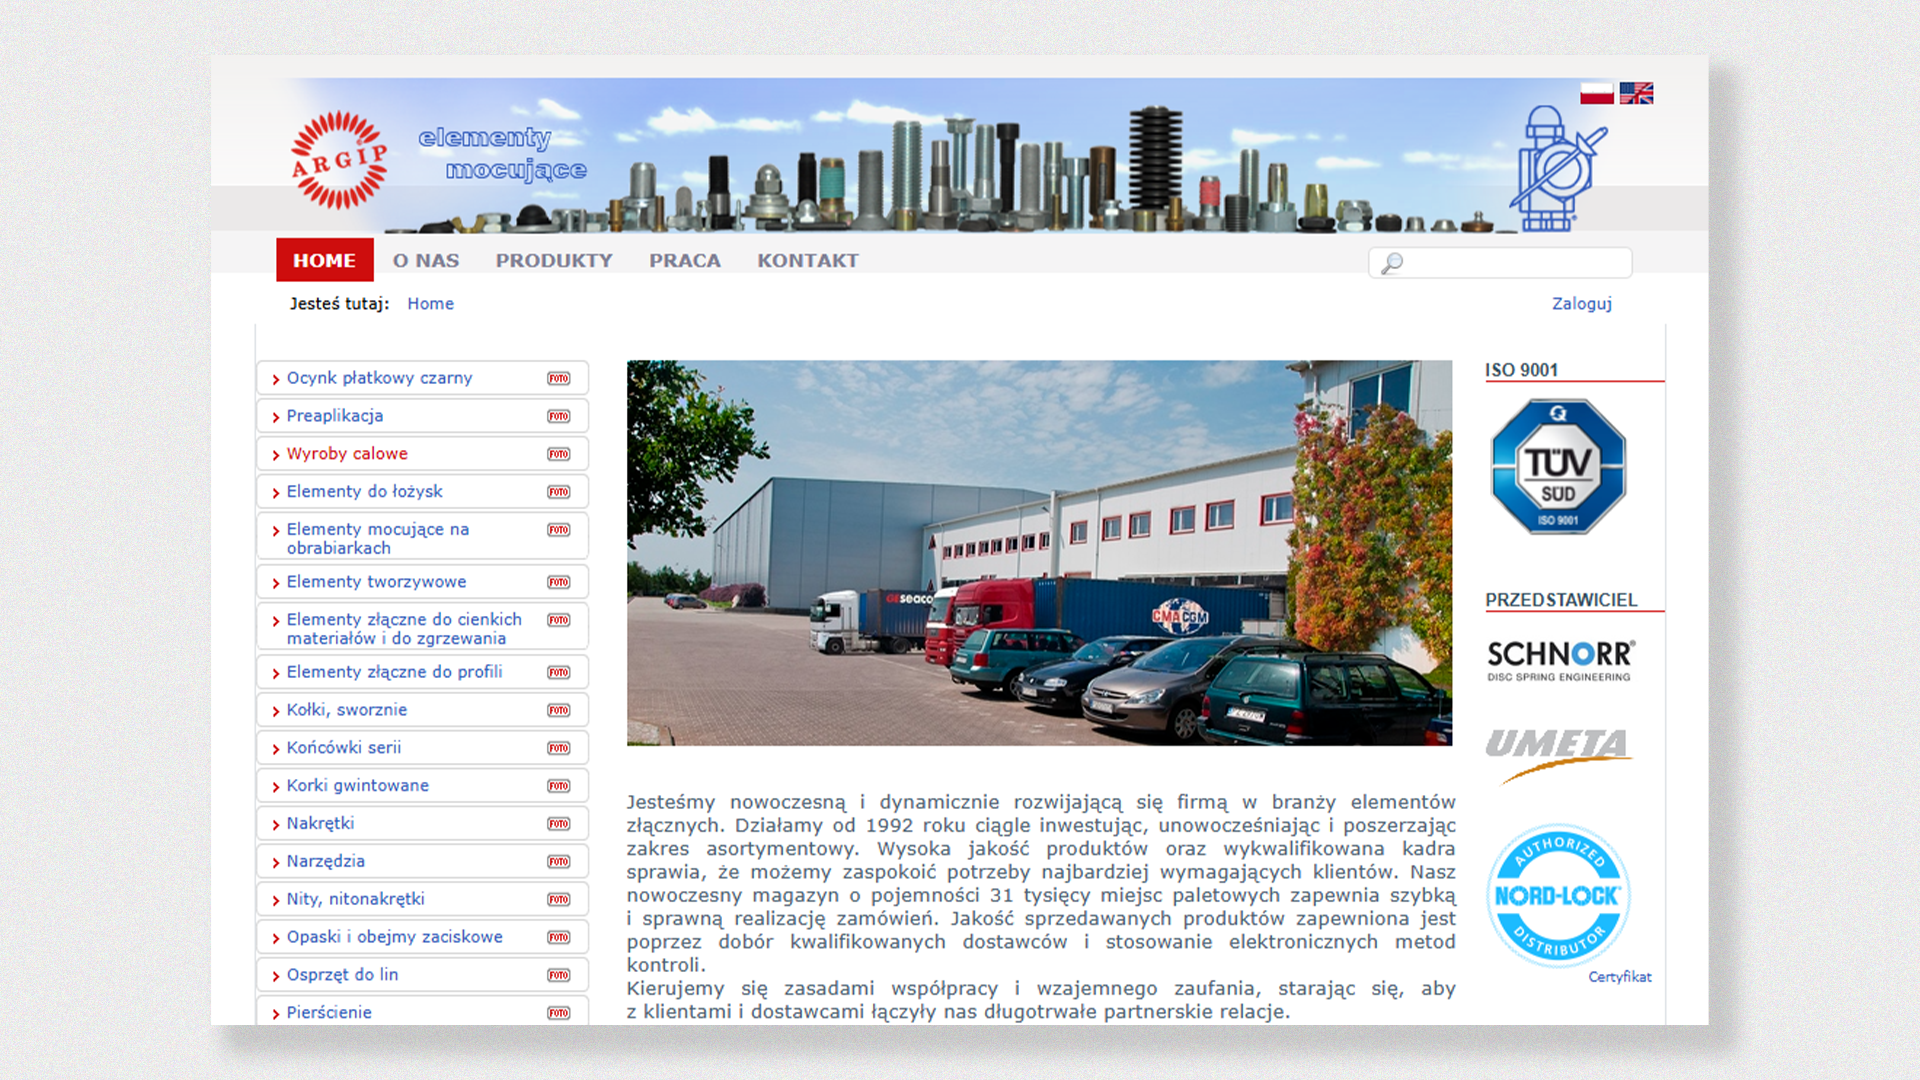Click the warehouse building photo

tap(1039, 552)
